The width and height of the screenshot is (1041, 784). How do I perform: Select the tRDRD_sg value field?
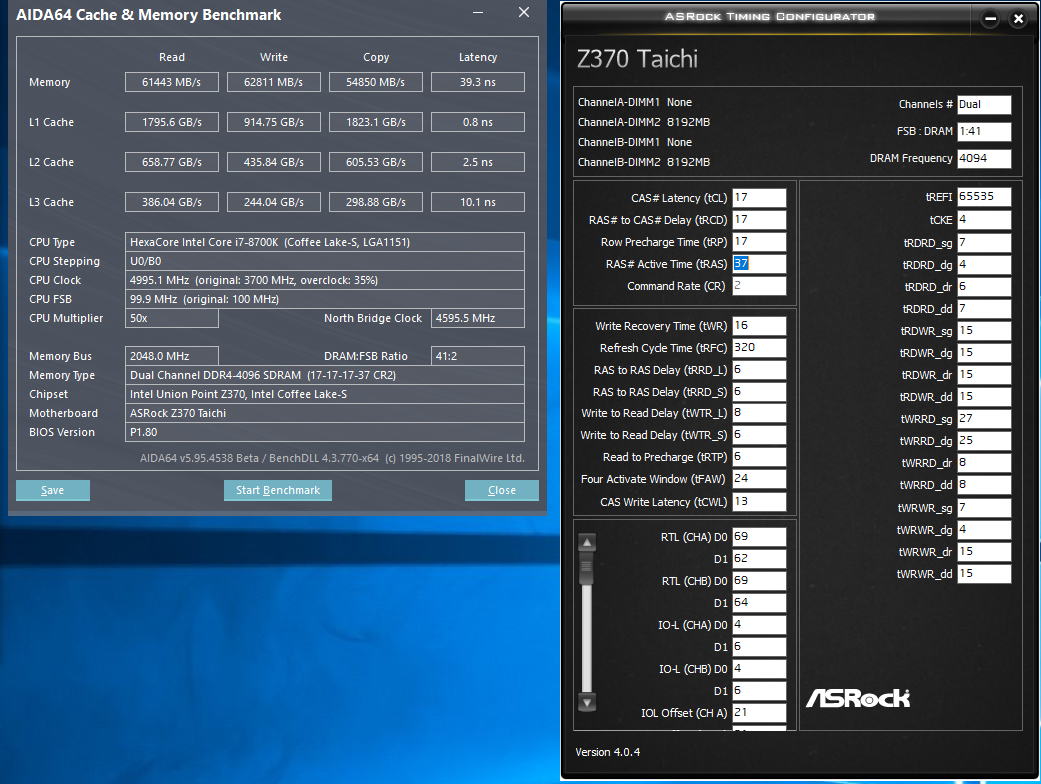coord(984,243)
